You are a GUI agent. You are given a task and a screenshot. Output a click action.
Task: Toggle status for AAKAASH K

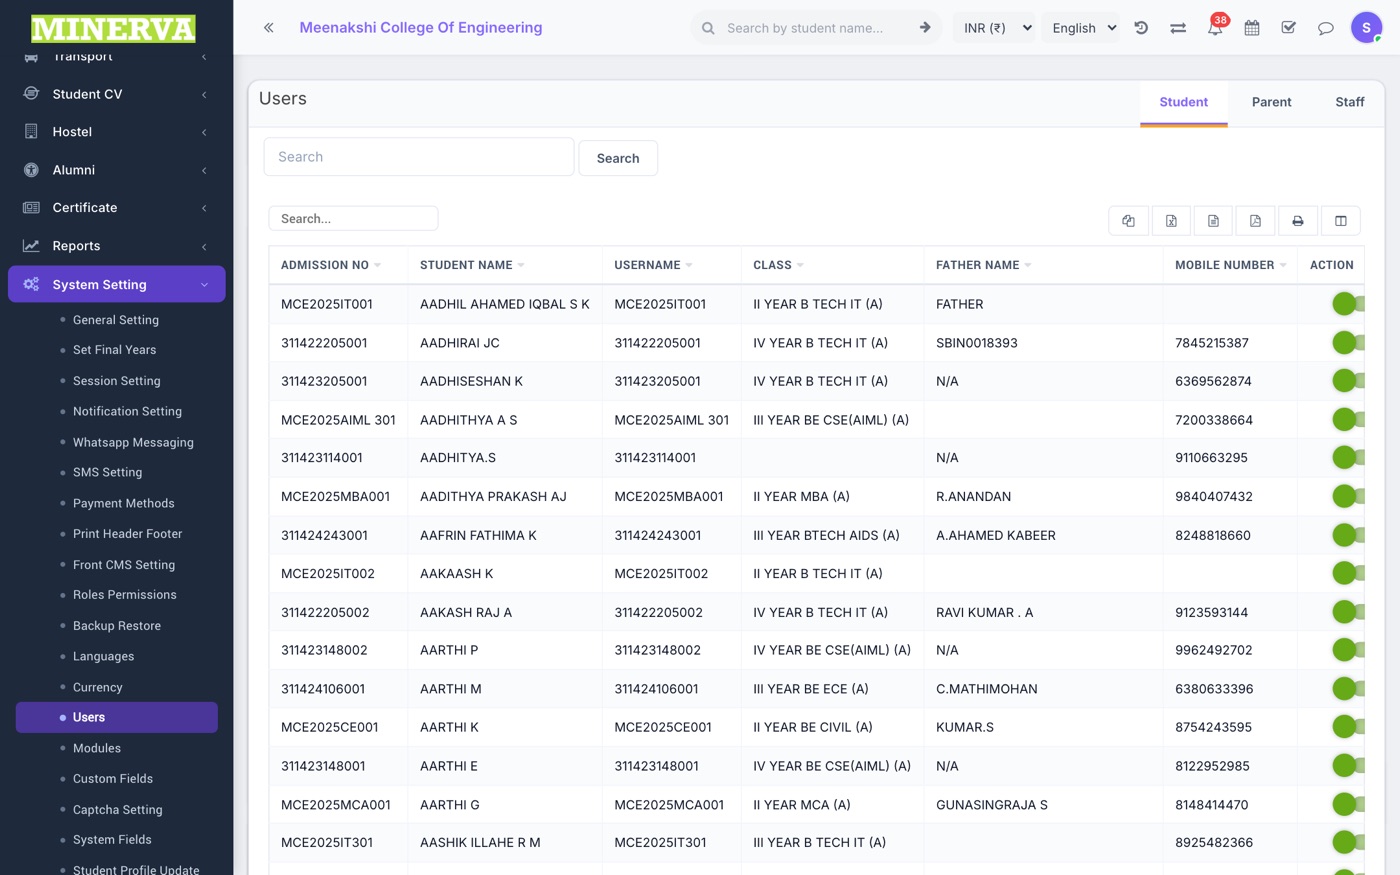[1348, 573]
